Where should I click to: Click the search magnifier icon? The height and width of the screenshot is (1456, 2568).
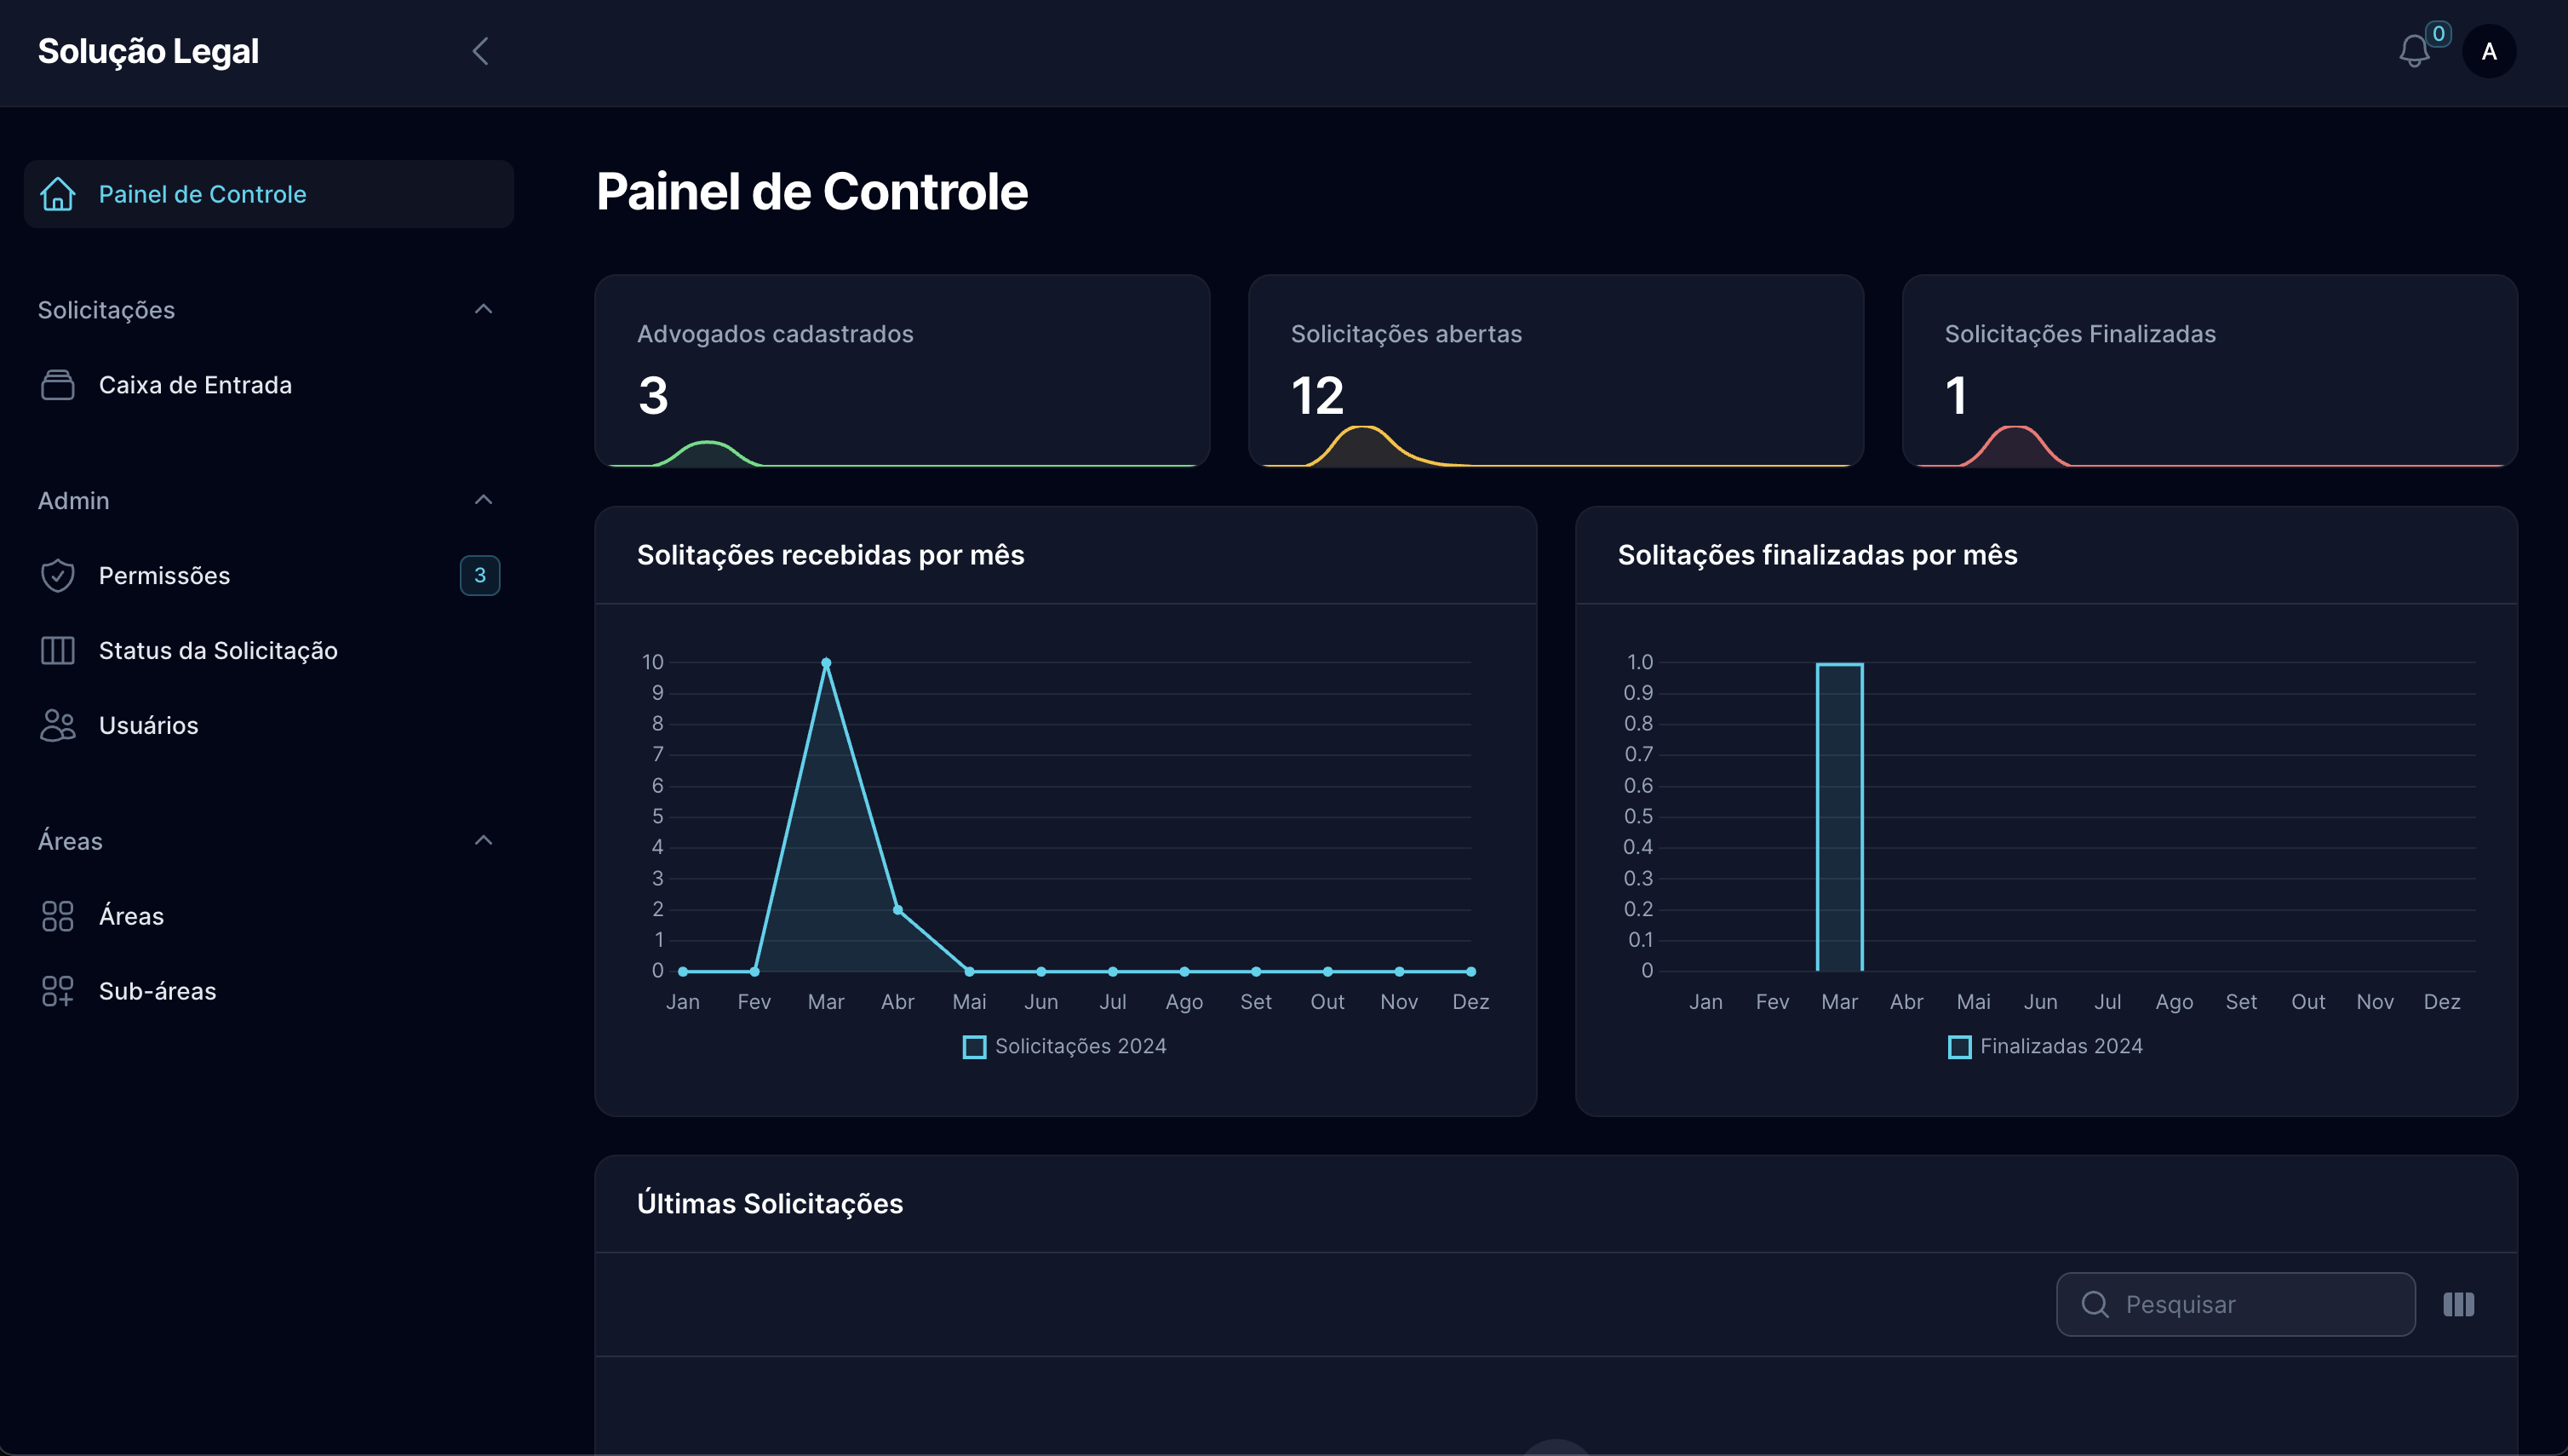tap(2095, 1304)
